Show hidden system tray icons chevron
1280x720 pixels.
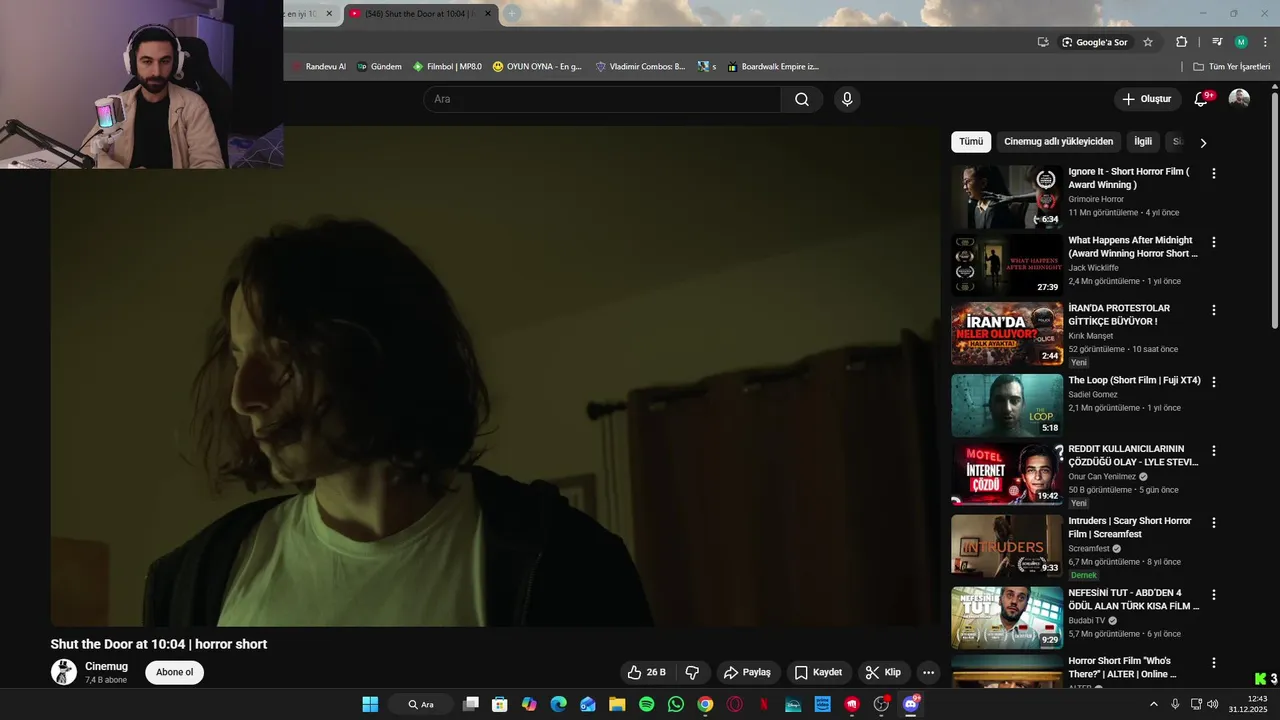click(x=1153, y=704)
